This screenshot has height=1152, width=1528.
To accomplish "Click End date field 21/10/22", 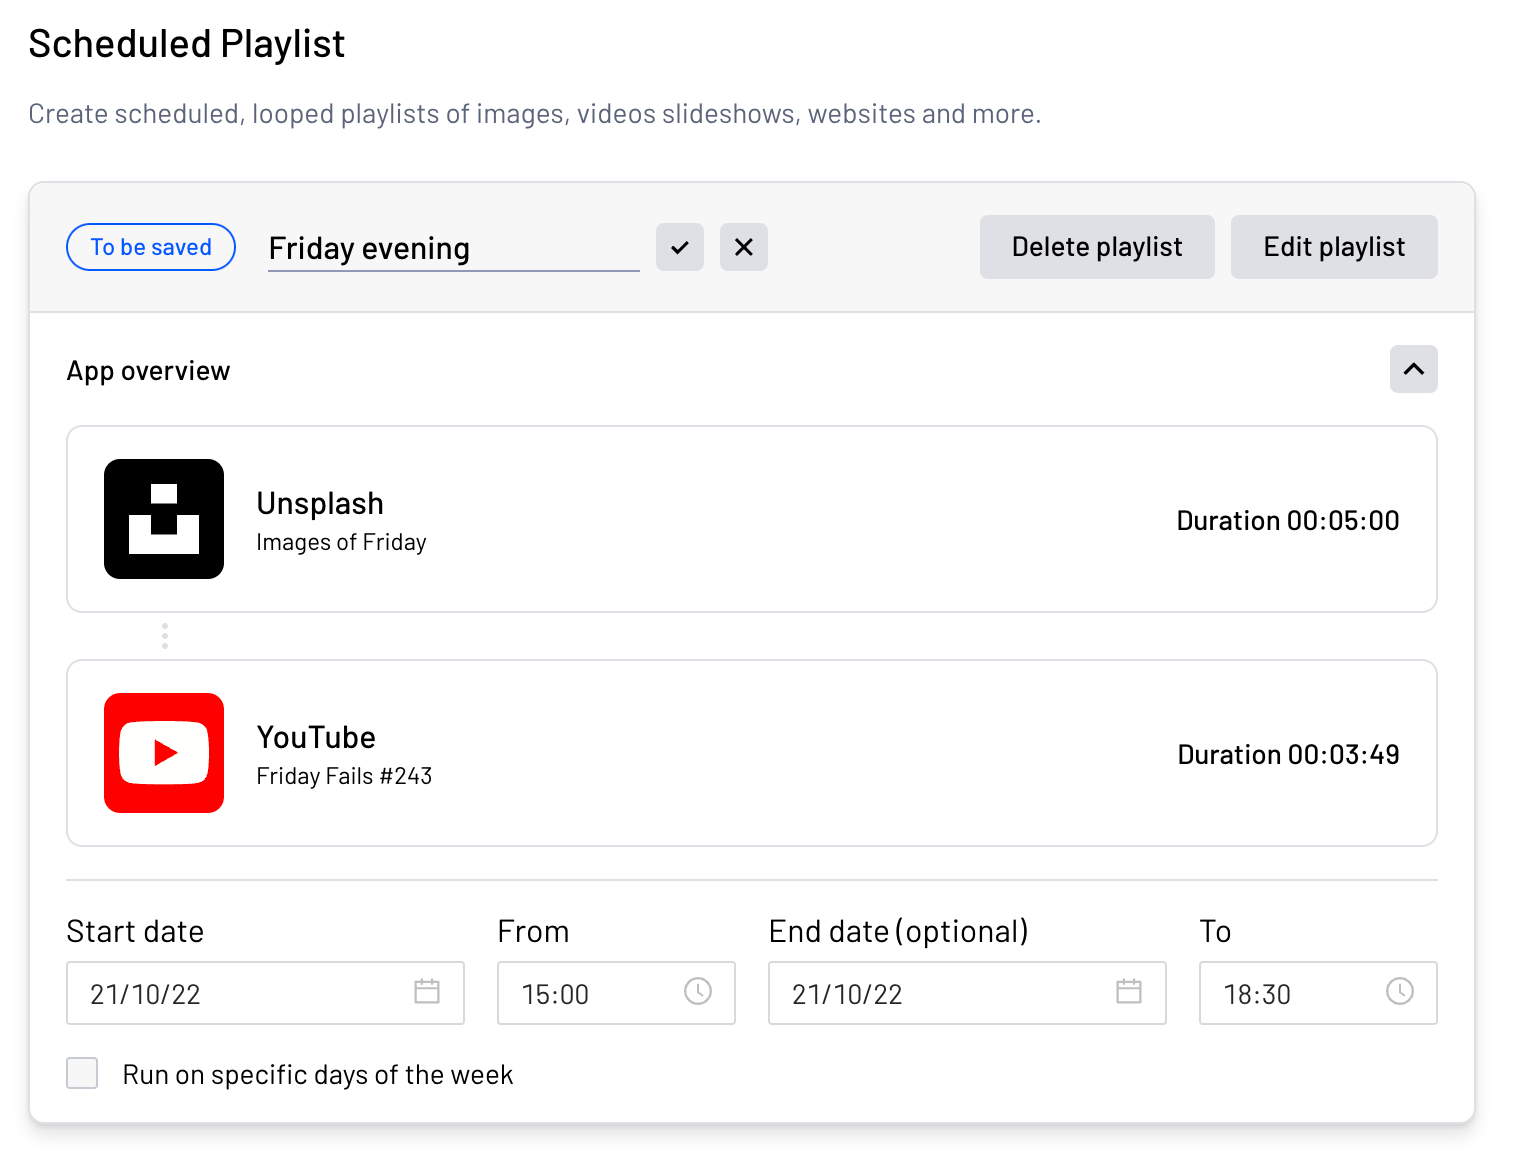I will click(967, 993).
